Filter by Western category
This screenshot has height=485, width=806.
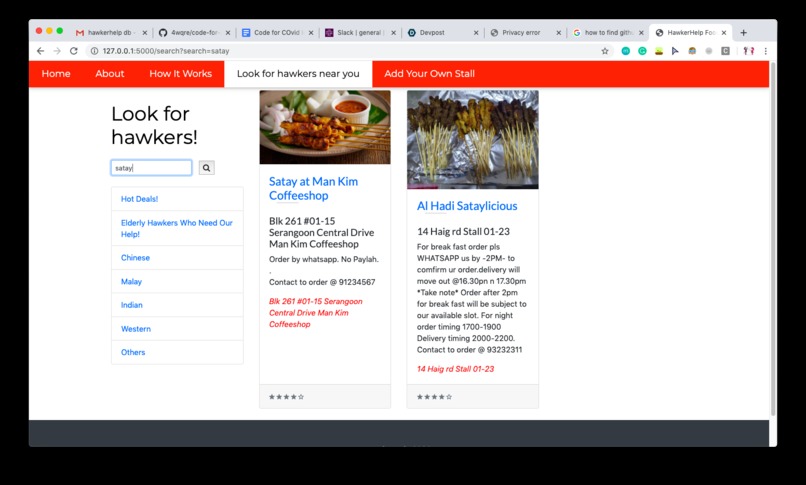[177, 329]
